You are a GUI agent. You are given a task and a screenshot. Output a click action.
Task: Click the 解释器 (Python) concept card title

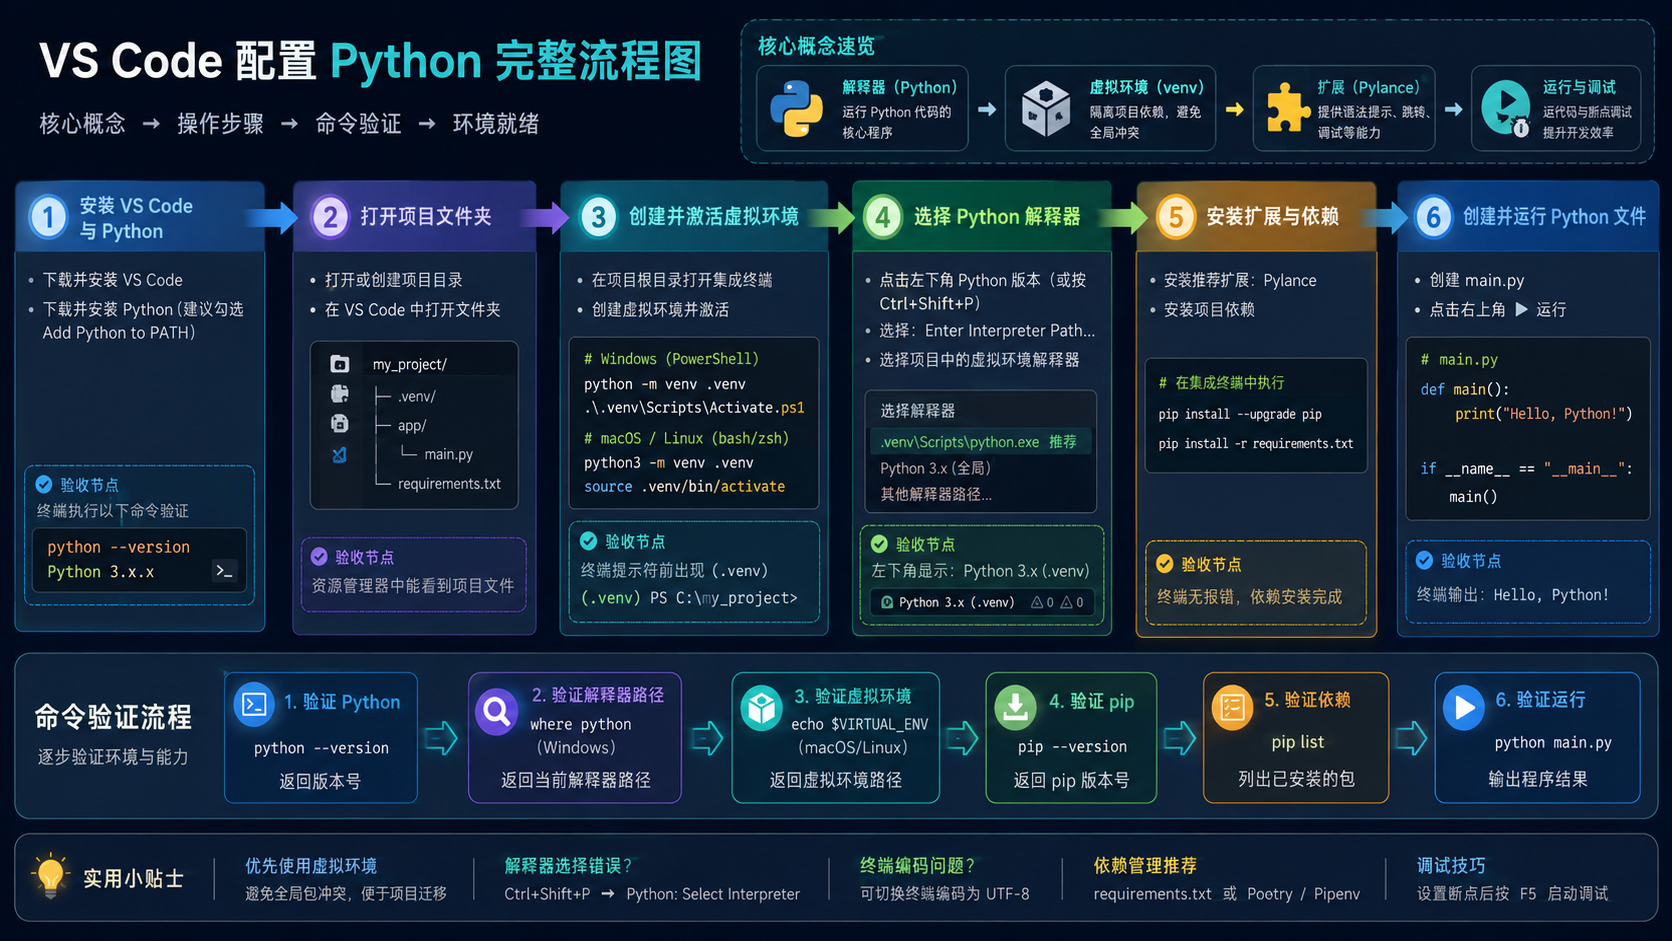tap(899, 87)
